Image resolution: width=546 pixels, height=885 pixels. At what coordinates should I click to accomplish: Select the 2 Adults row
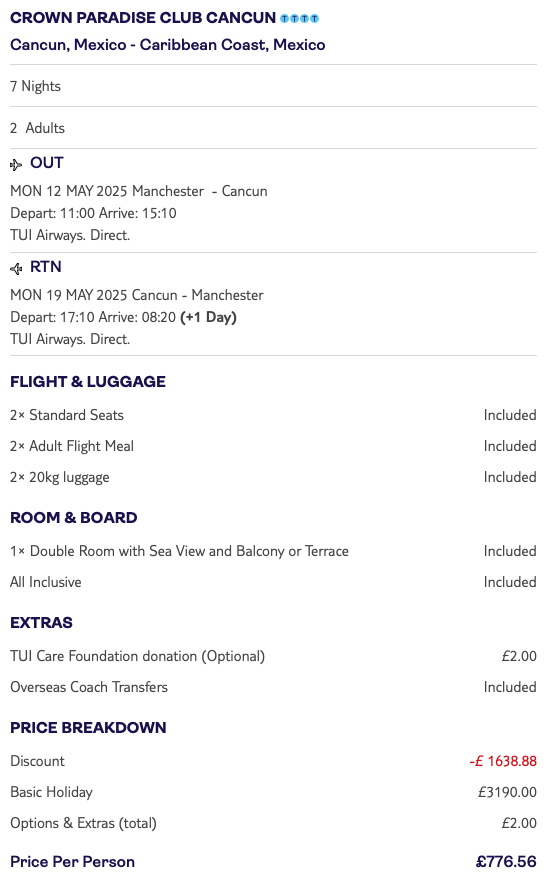coord(273,128)
